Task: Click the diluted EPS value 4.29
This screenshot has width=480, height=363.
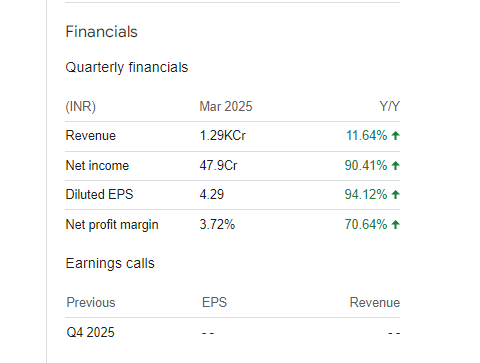Action: pos(212,195)
